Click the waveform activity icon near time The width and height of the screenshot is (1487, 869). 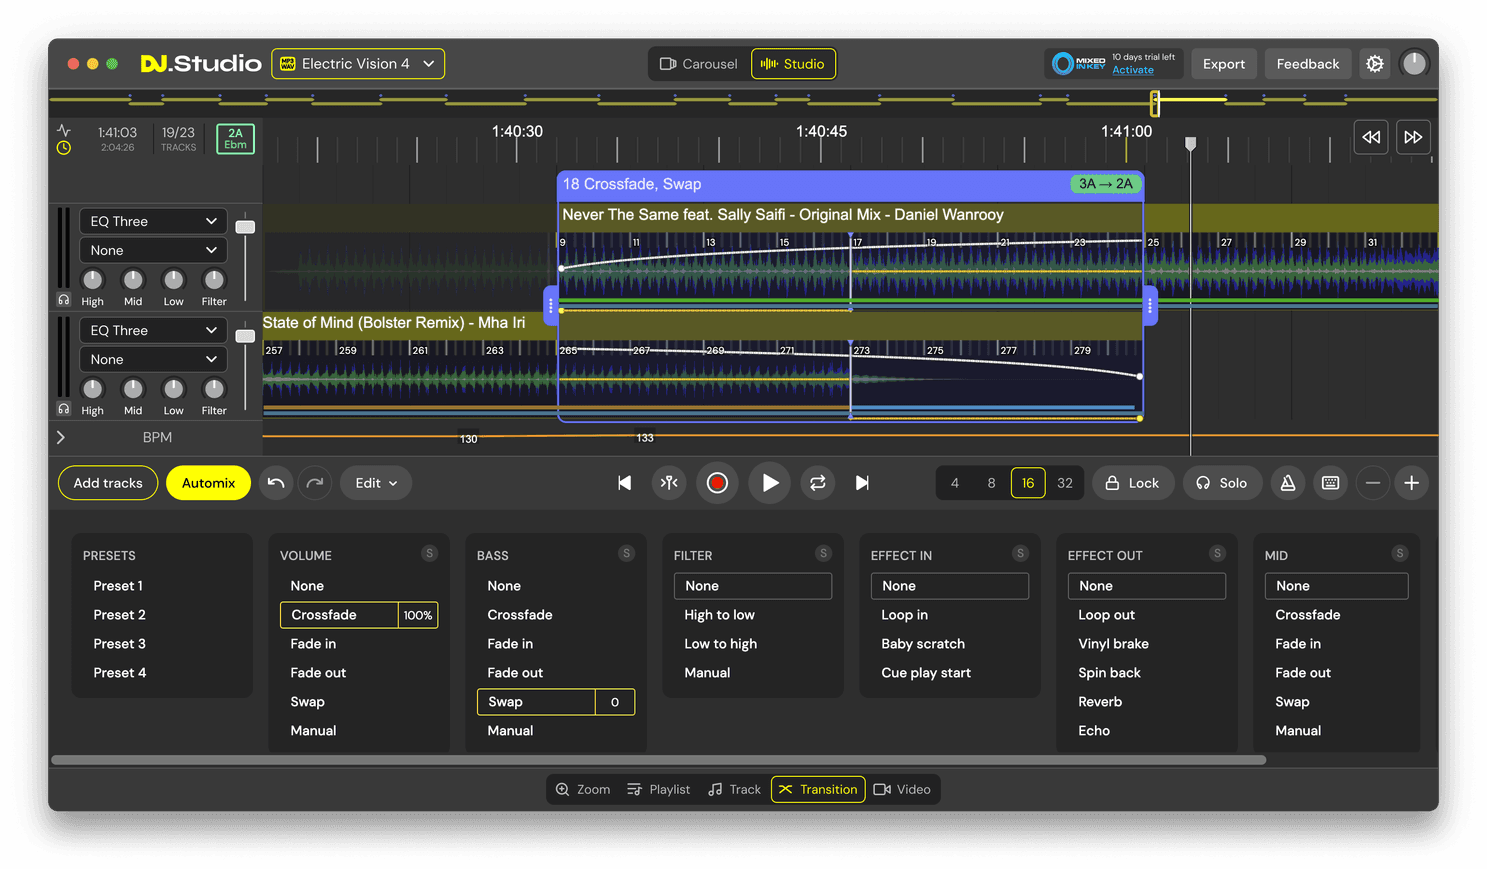tap(64, 131)
